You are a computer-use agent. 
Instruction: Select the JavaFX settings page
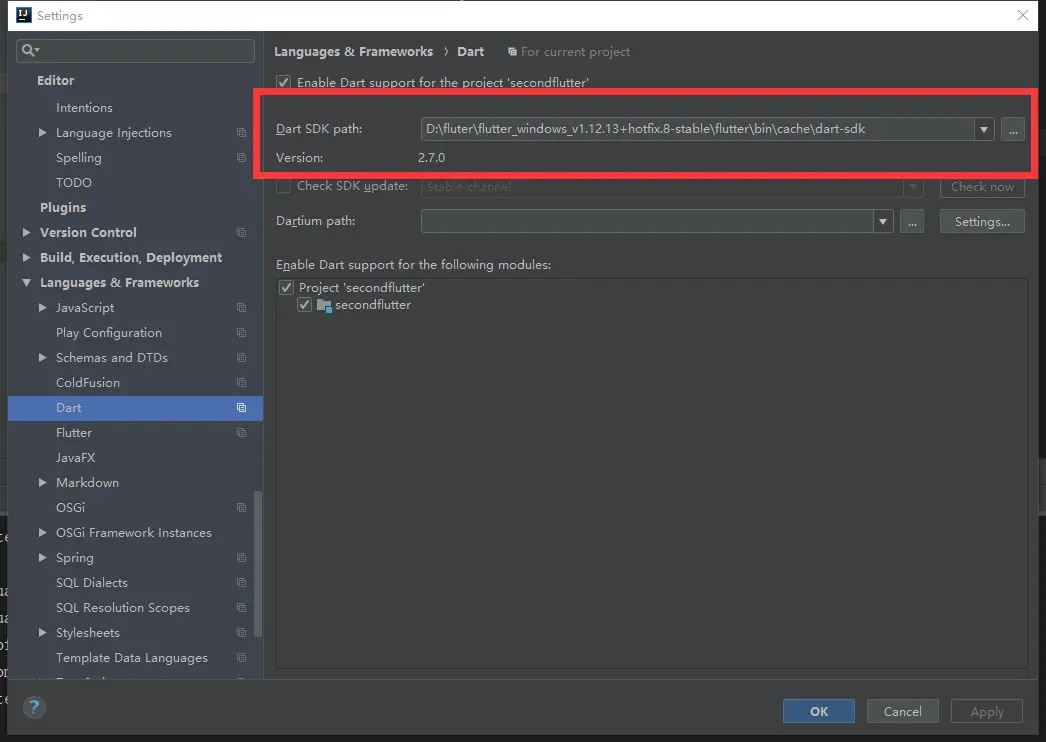(75, 458)
